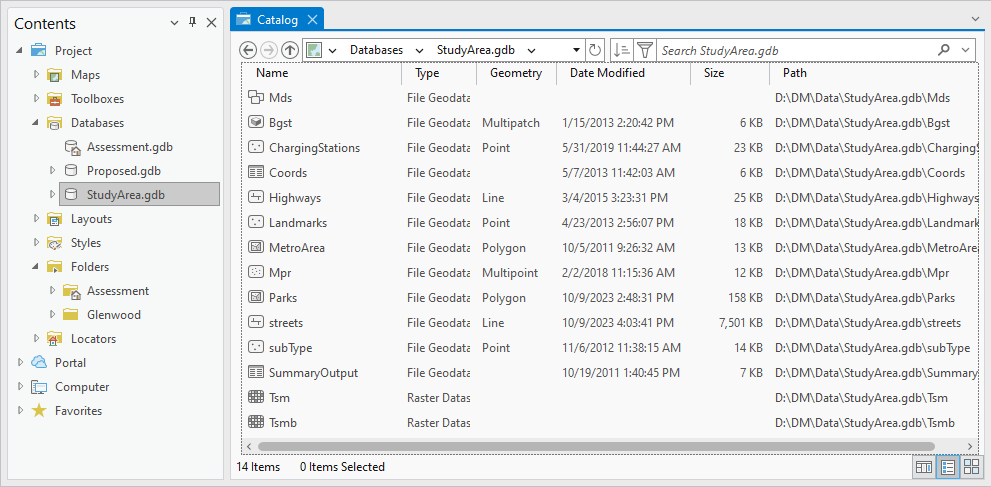Refresh the catalog location
This screenshot has height=487, width=991.
click(595, 50)
